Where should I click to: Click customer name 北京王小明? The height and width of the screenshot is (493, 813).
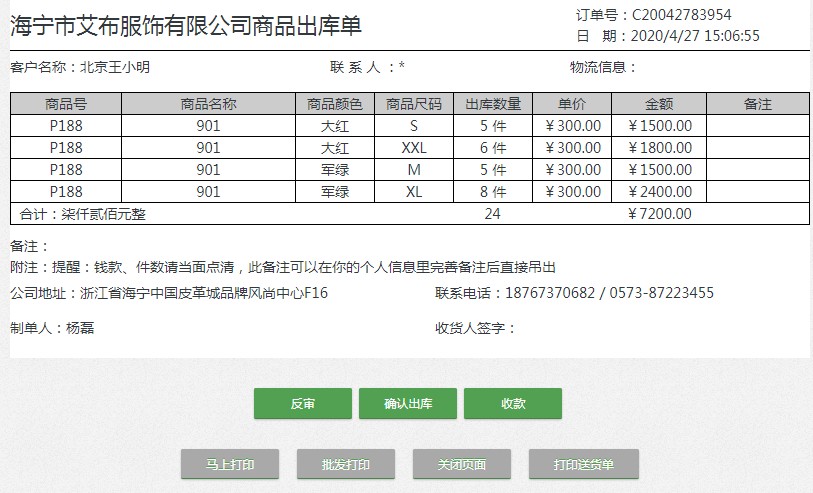115,67
